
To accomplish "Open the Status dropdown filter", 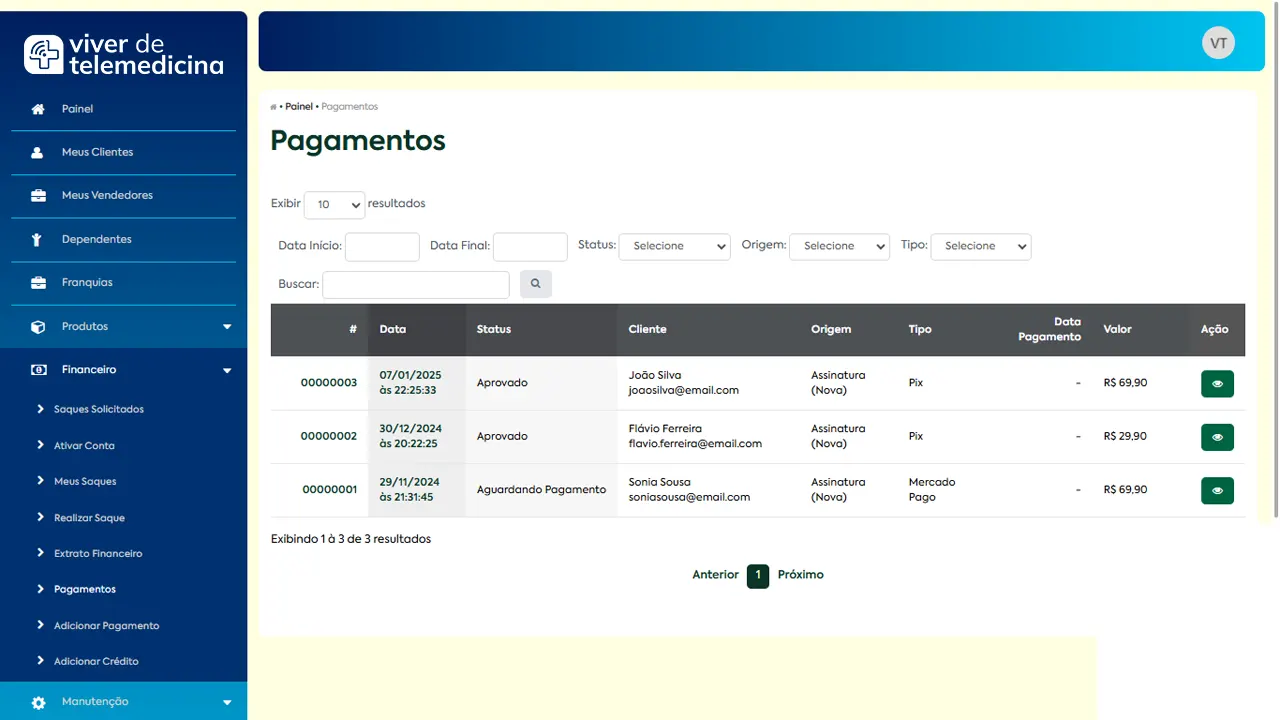I will [x=674, y=246].
